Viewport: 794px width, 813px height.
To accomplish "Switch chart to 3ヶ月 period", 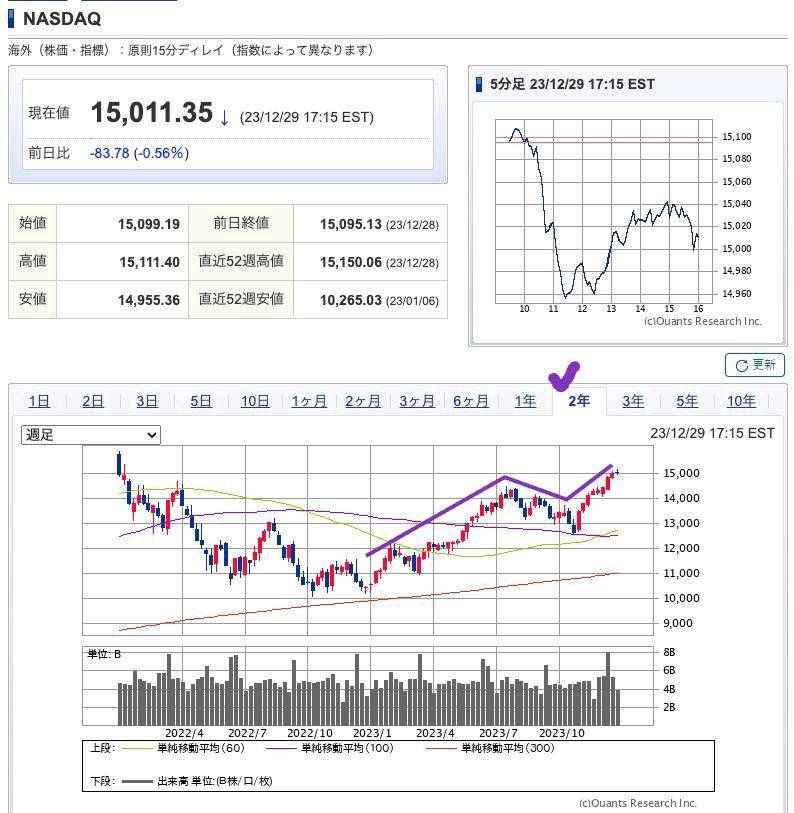I will coord(417,401).
